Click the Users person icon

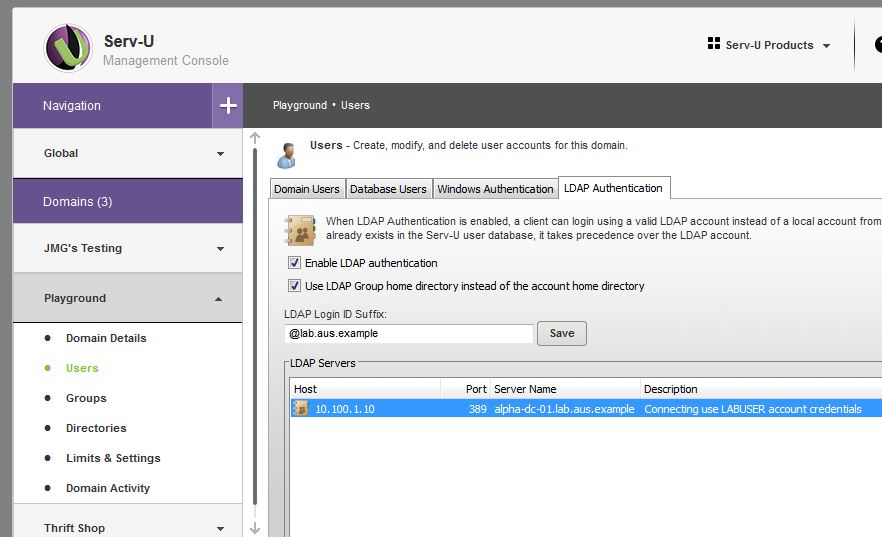click(x=287, y=156)
